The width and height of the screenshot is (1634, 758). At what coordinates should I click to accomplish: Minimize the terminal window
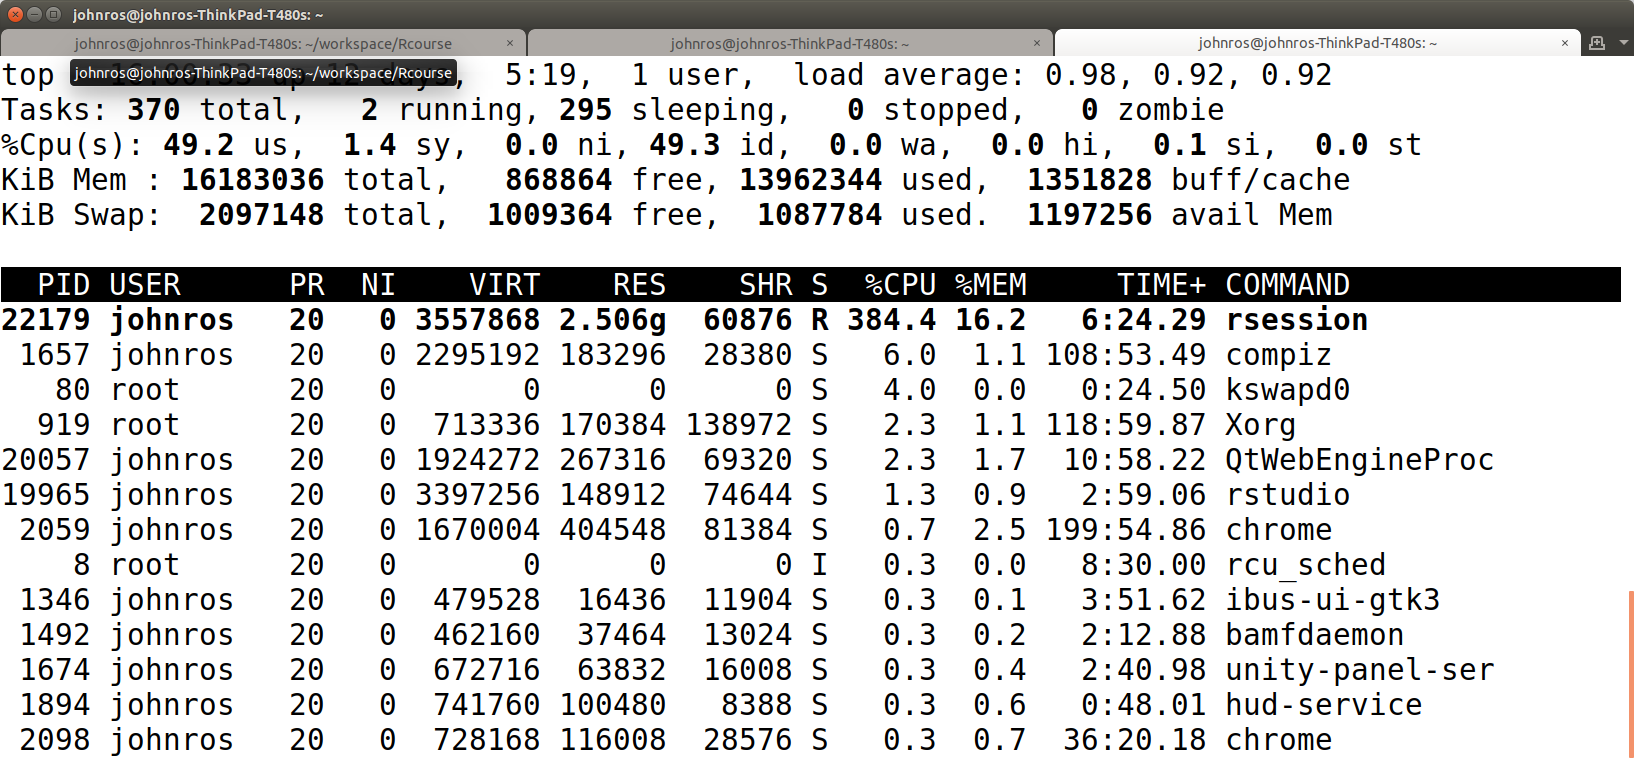34,14
